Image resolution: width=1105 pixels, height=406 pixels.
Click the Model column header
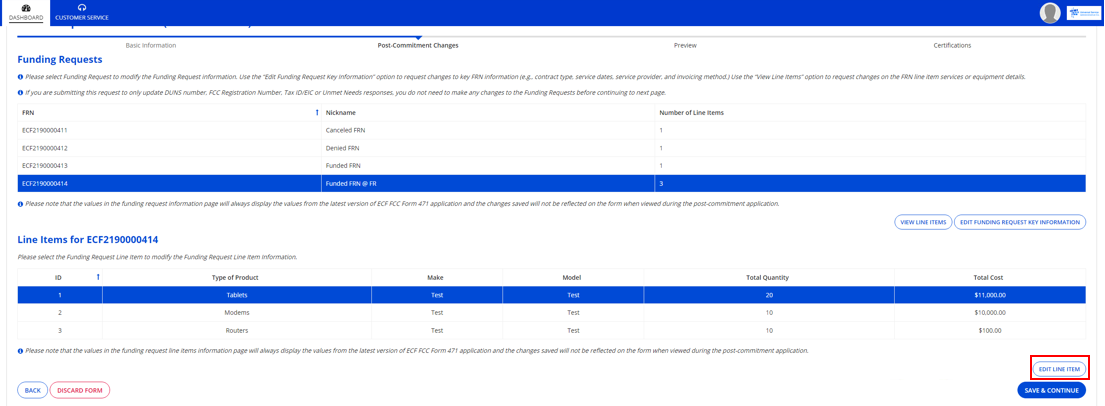[573, 278]
